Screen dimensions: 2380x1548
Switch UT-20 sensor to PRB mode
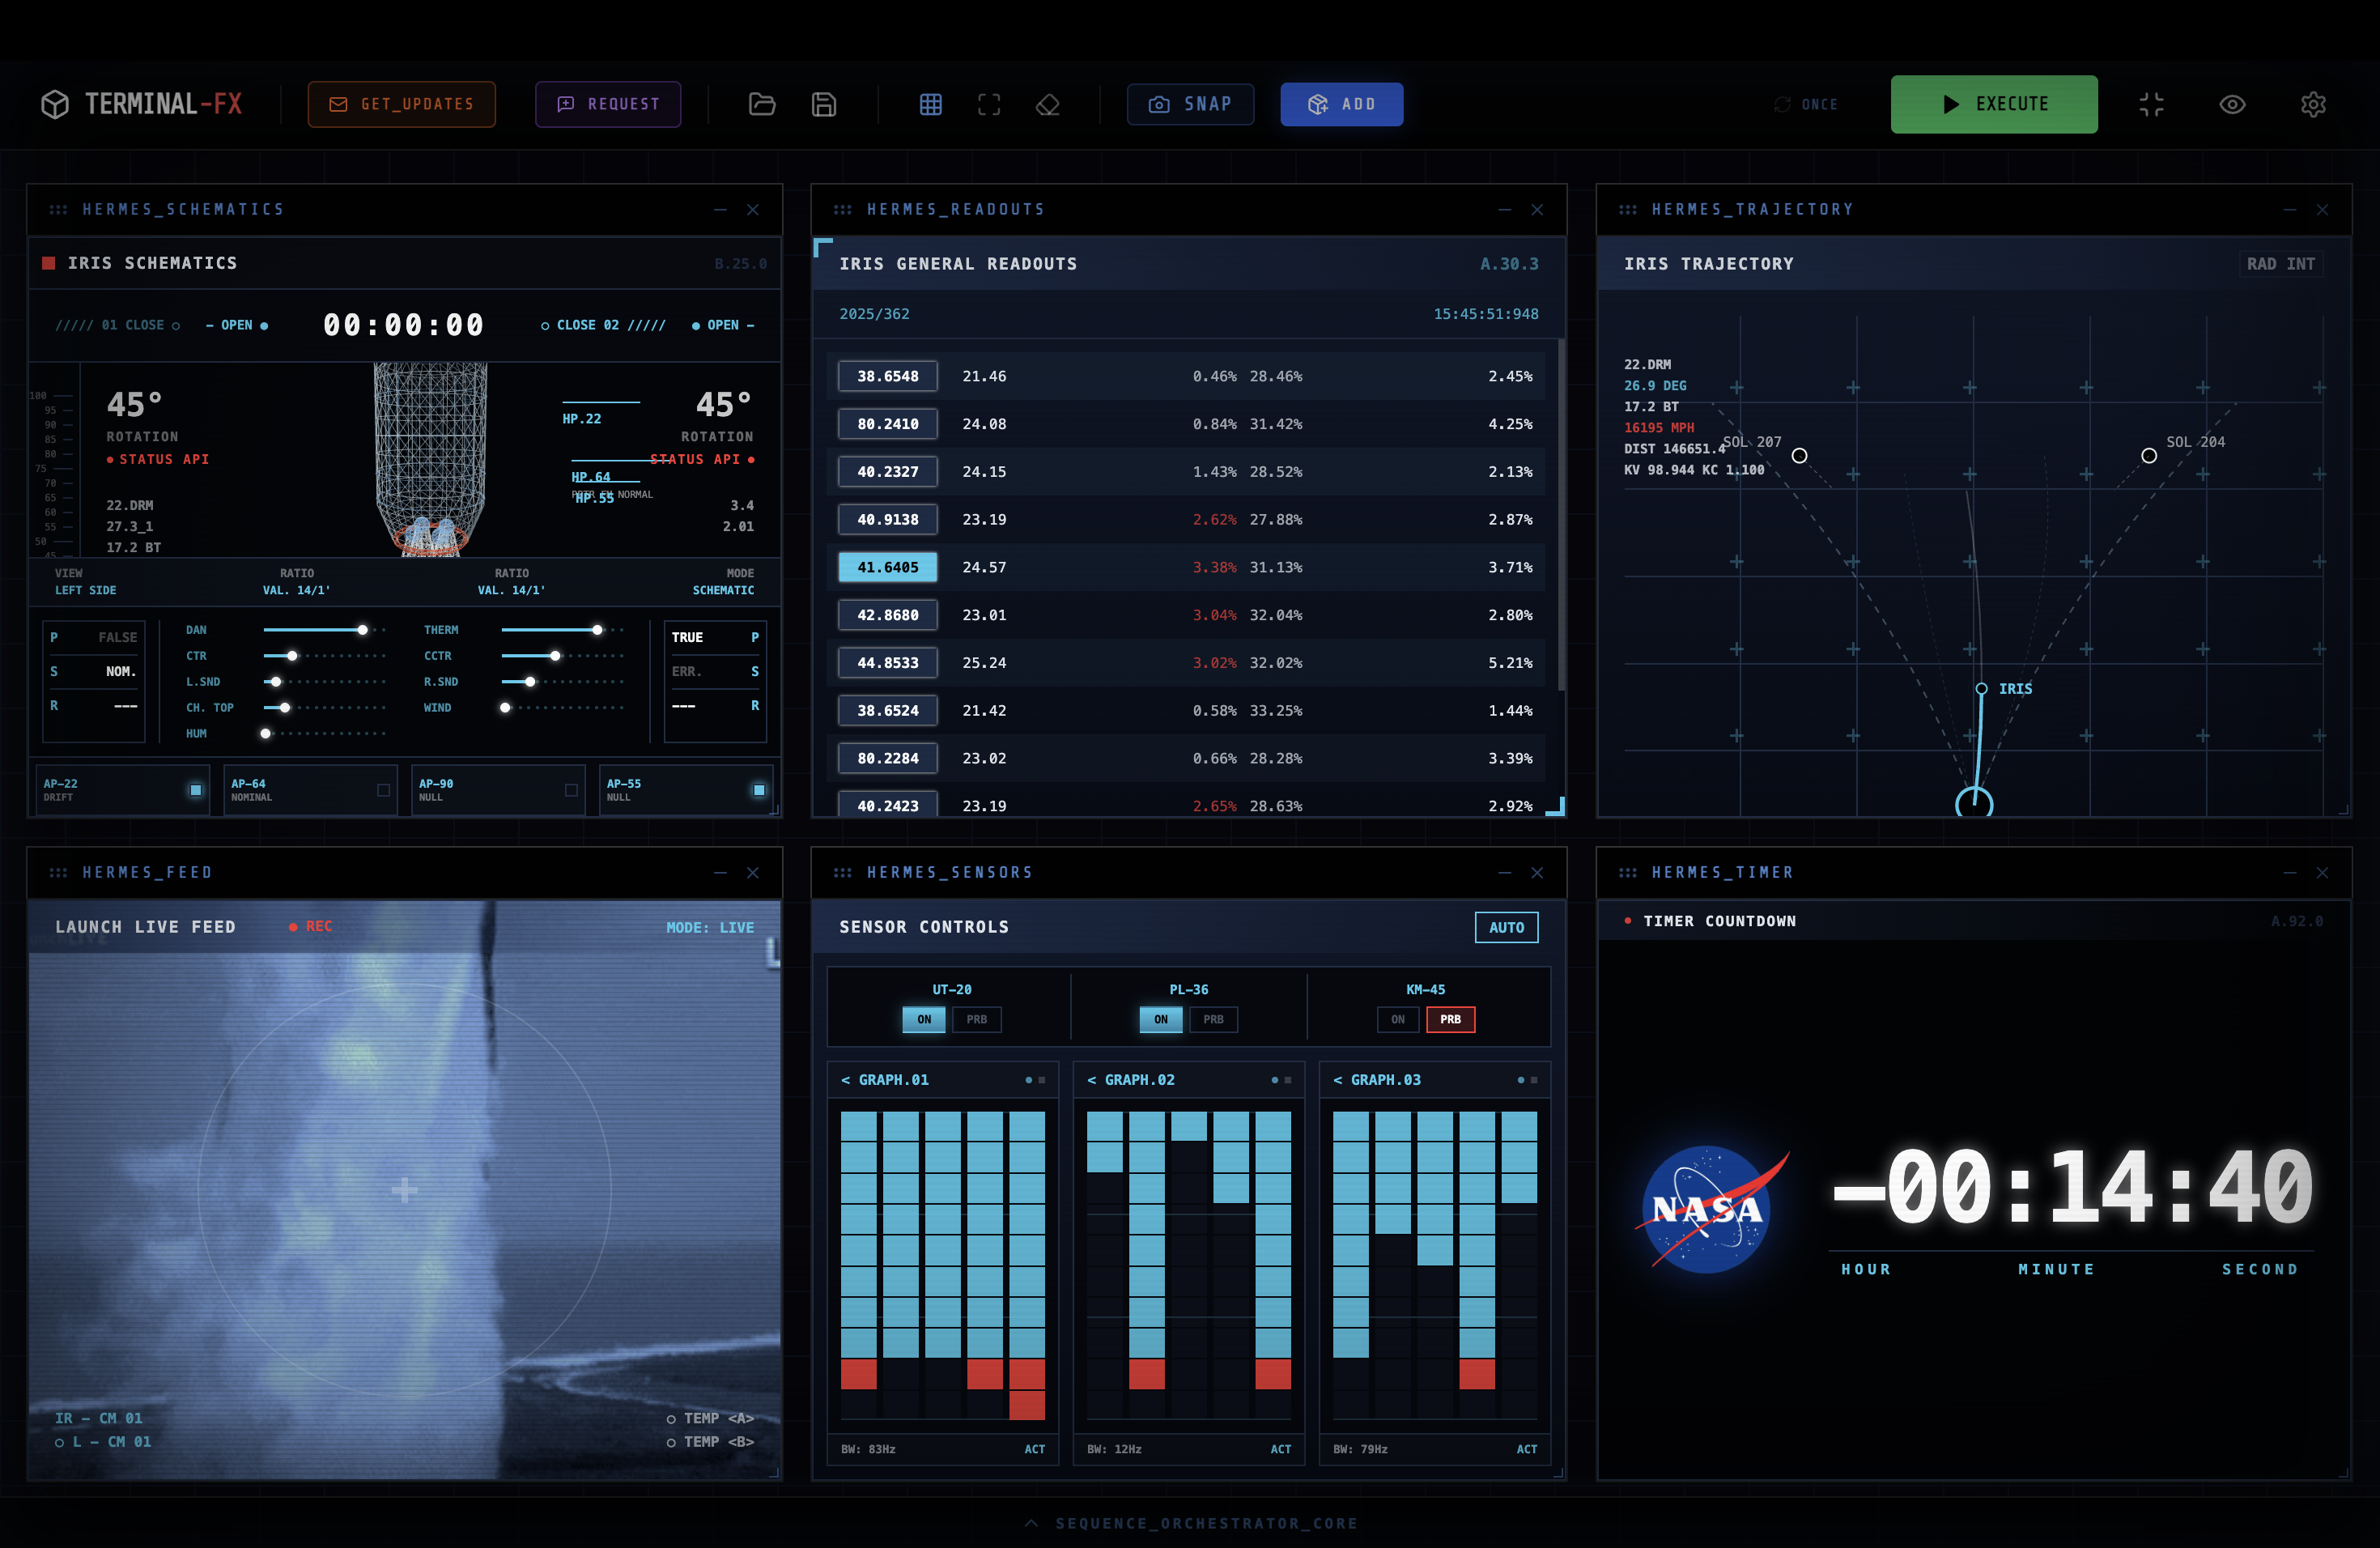977,1019
